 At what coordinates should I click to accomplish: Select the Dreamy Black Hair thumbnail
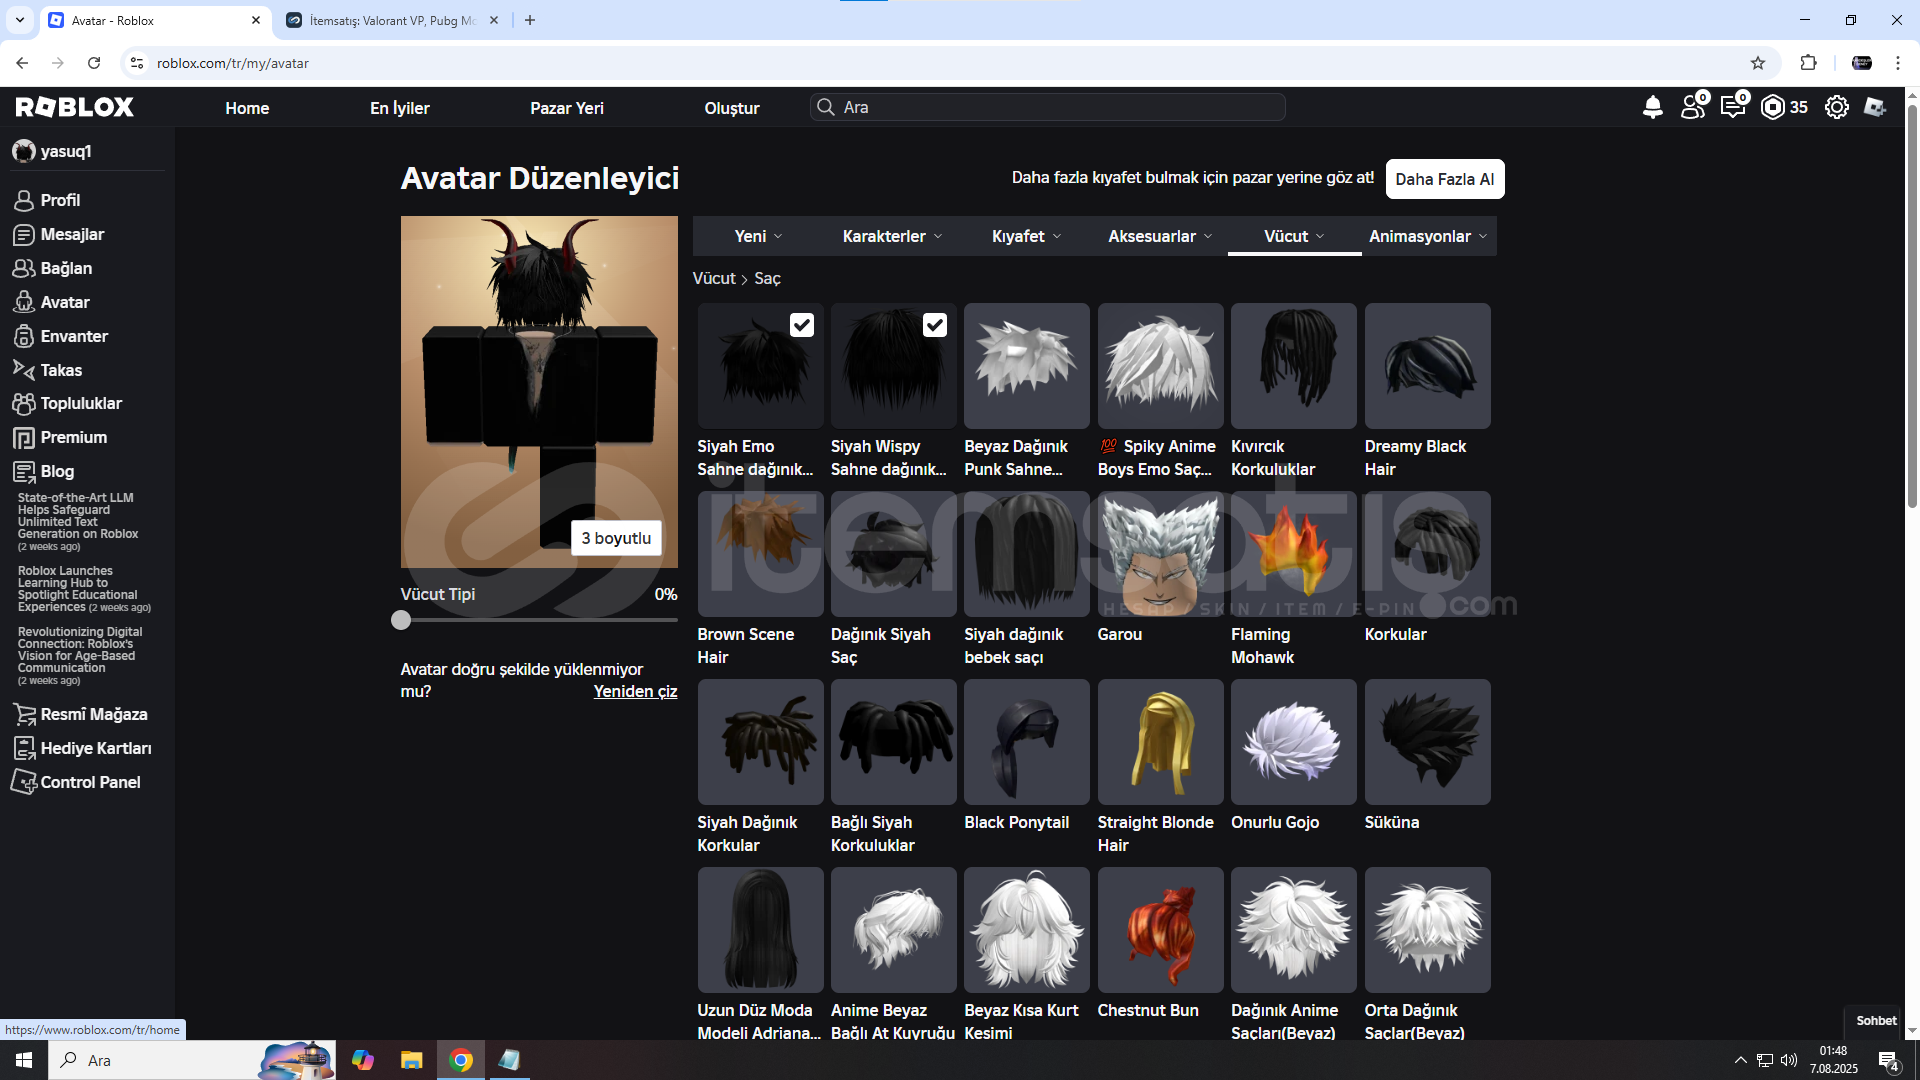1427,366
